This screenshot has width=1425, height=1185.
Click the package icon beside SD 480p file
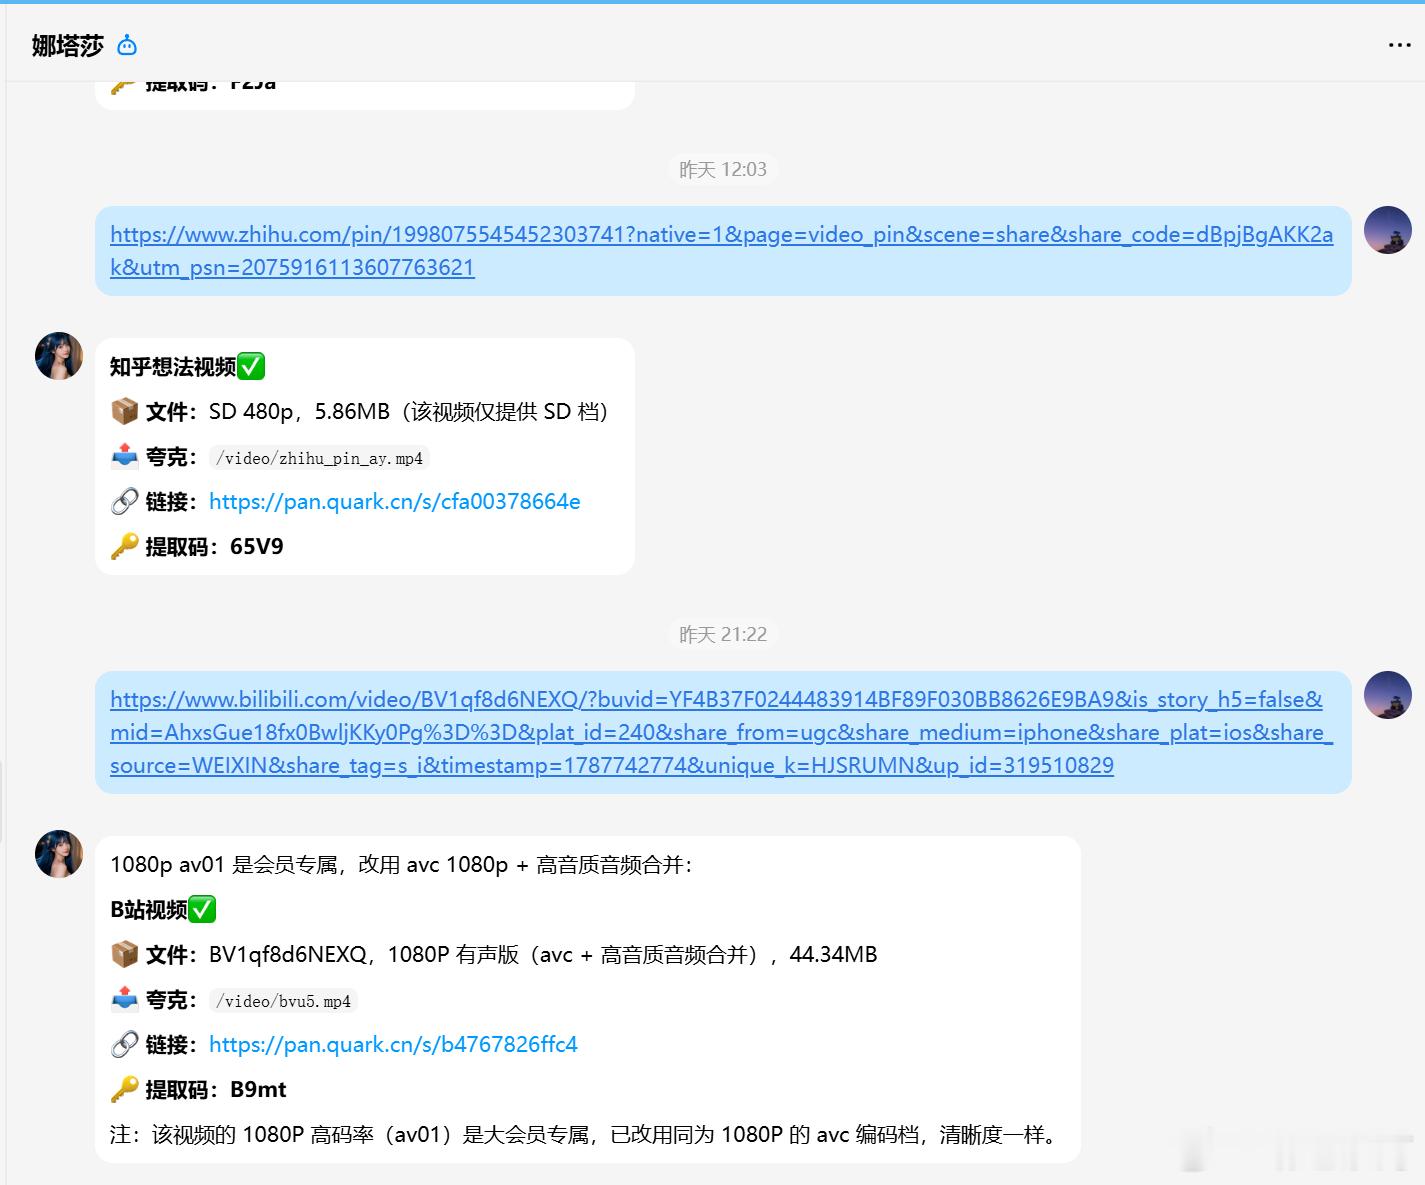124,412
